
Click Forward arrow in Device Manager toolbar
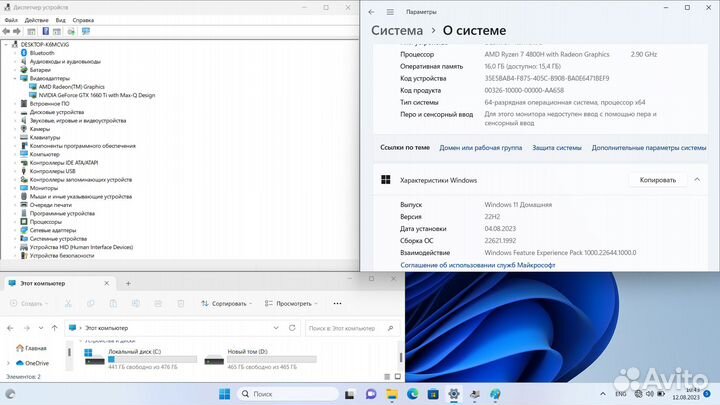(x=17, y=31)
